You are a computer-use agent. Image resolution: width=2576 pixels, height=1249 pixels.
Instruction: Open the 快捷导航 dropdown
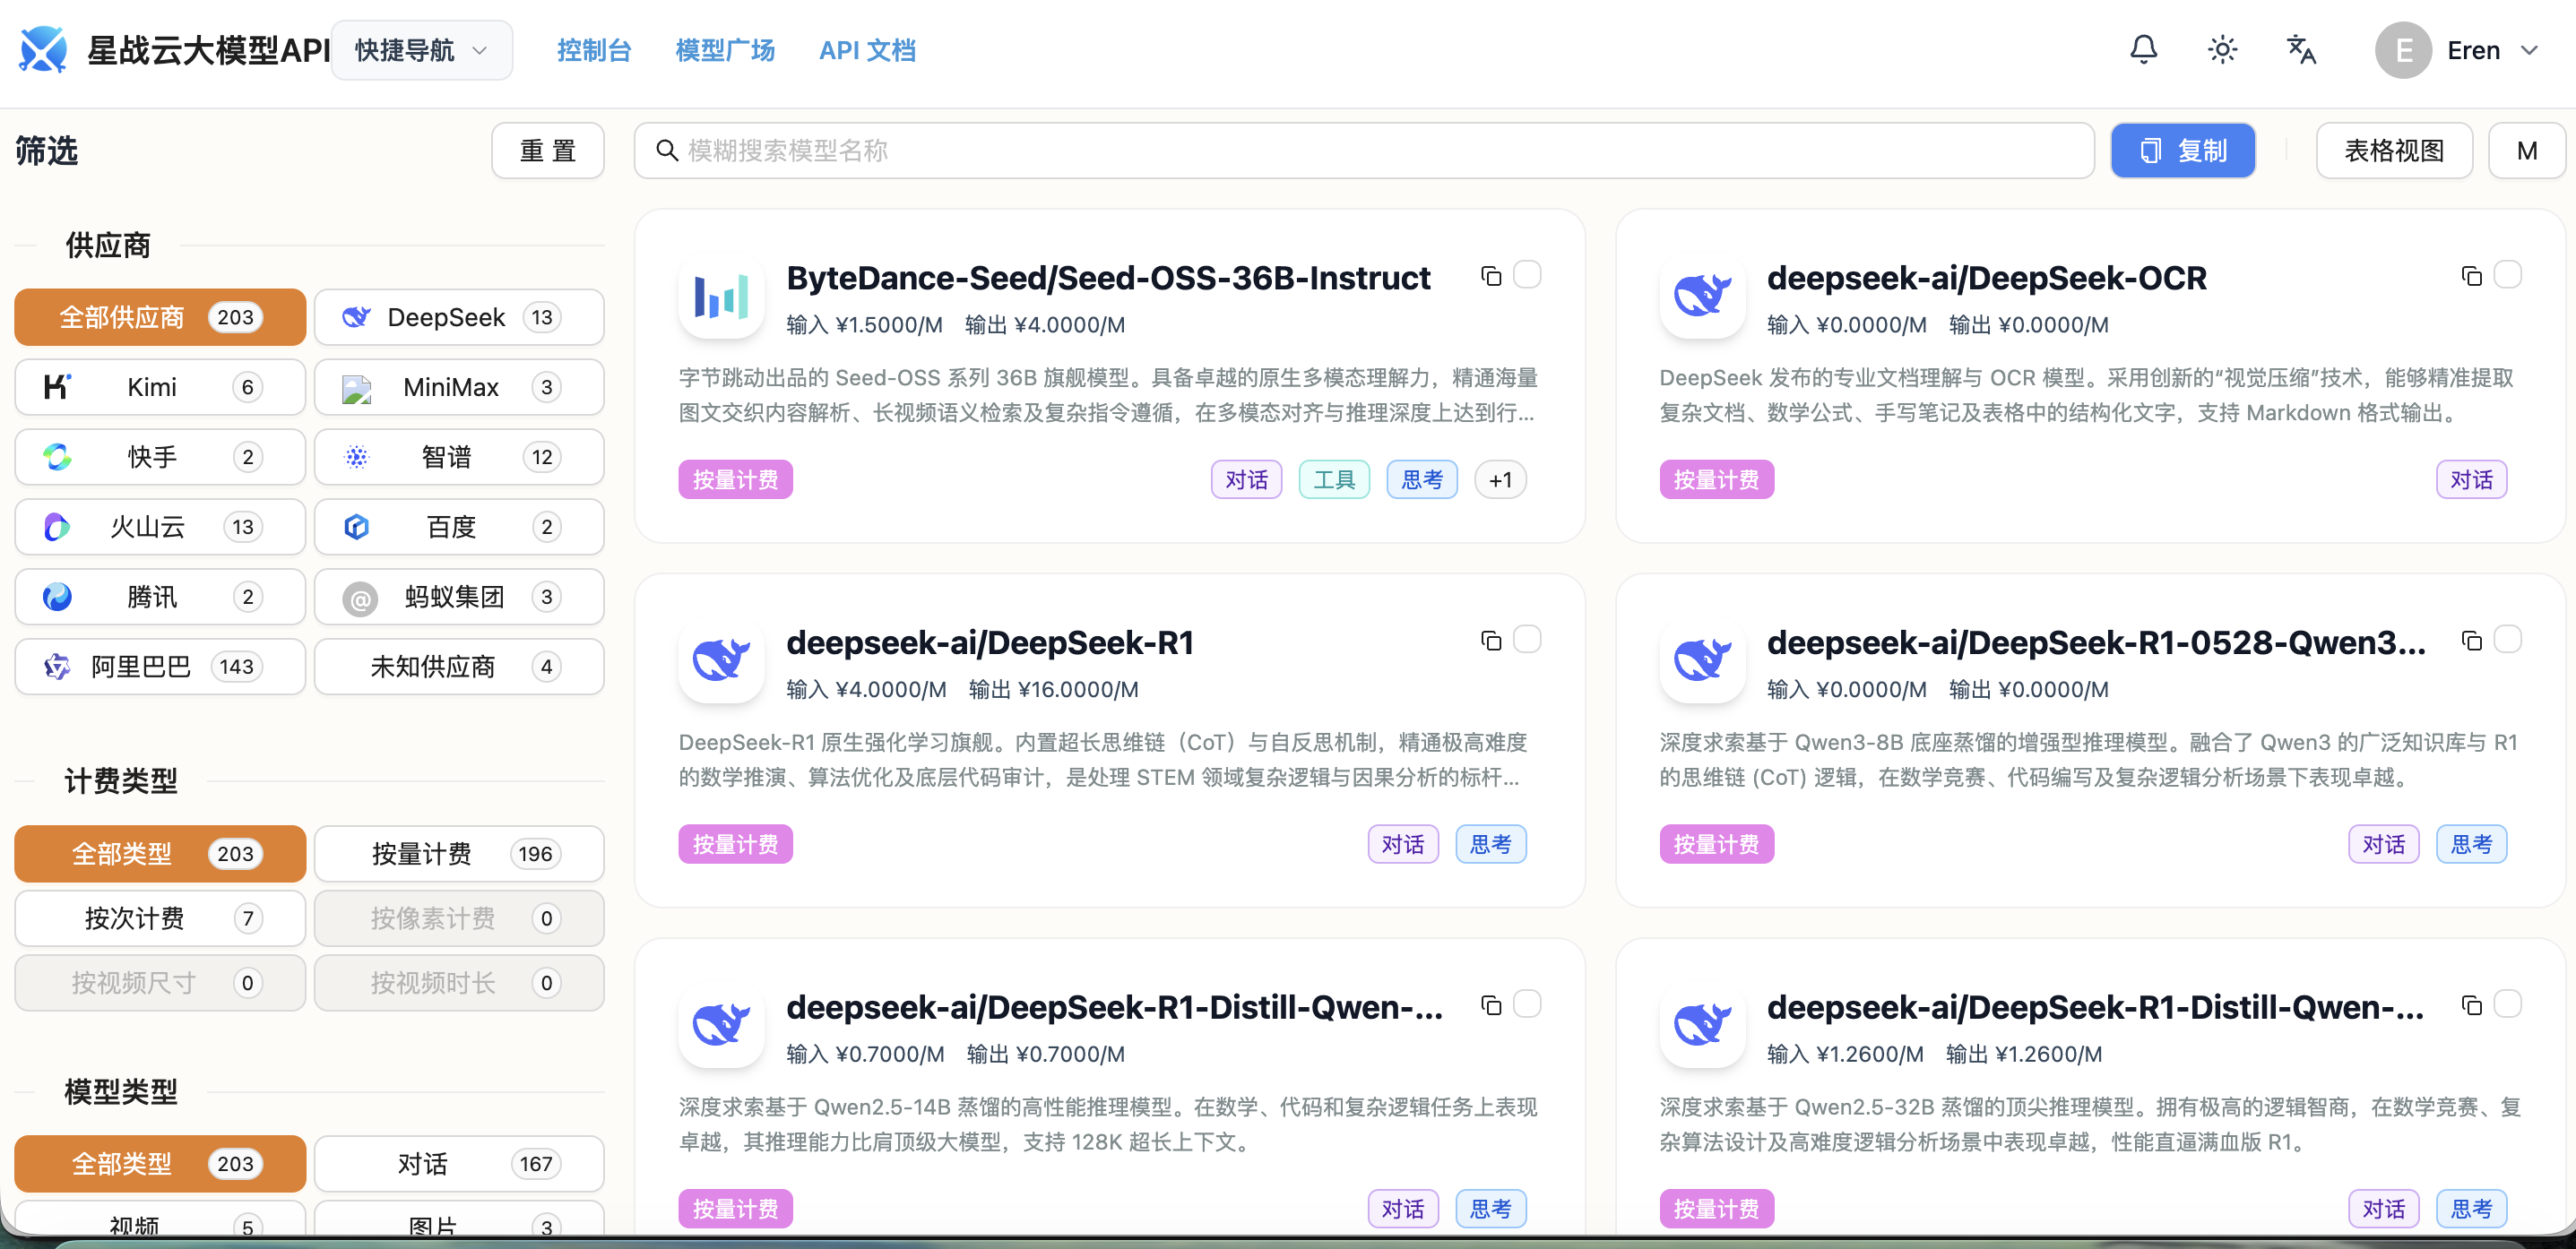pyautogui.click(x=421, y=49)
